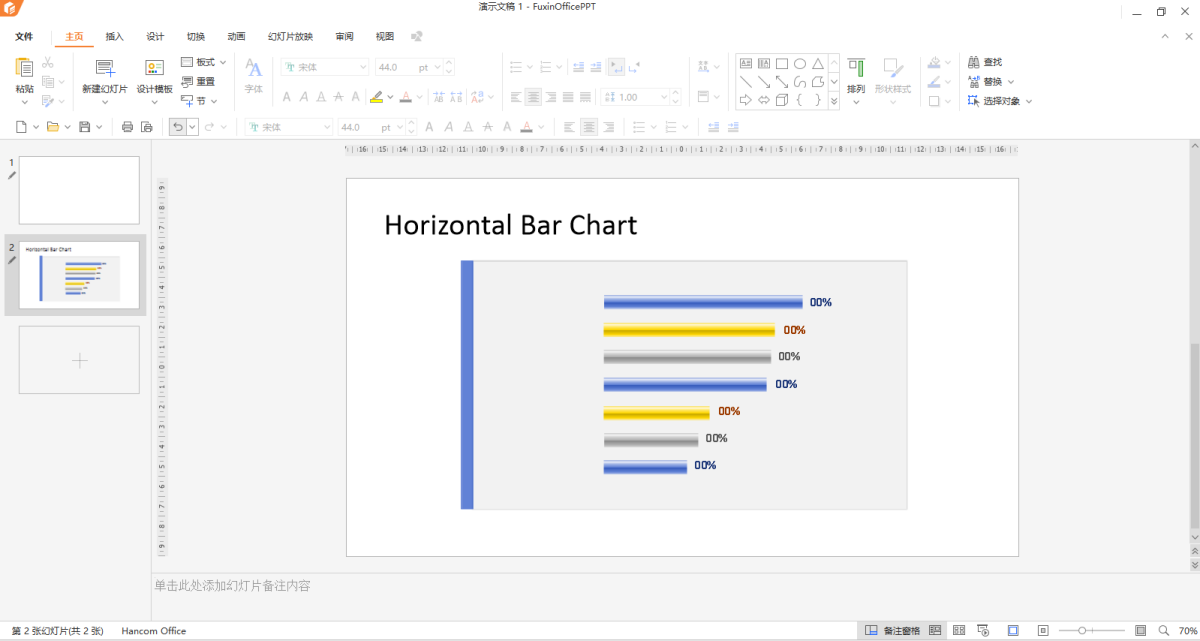
Task: Click the Find (查找) button
Action: click(x=984, y=62)
